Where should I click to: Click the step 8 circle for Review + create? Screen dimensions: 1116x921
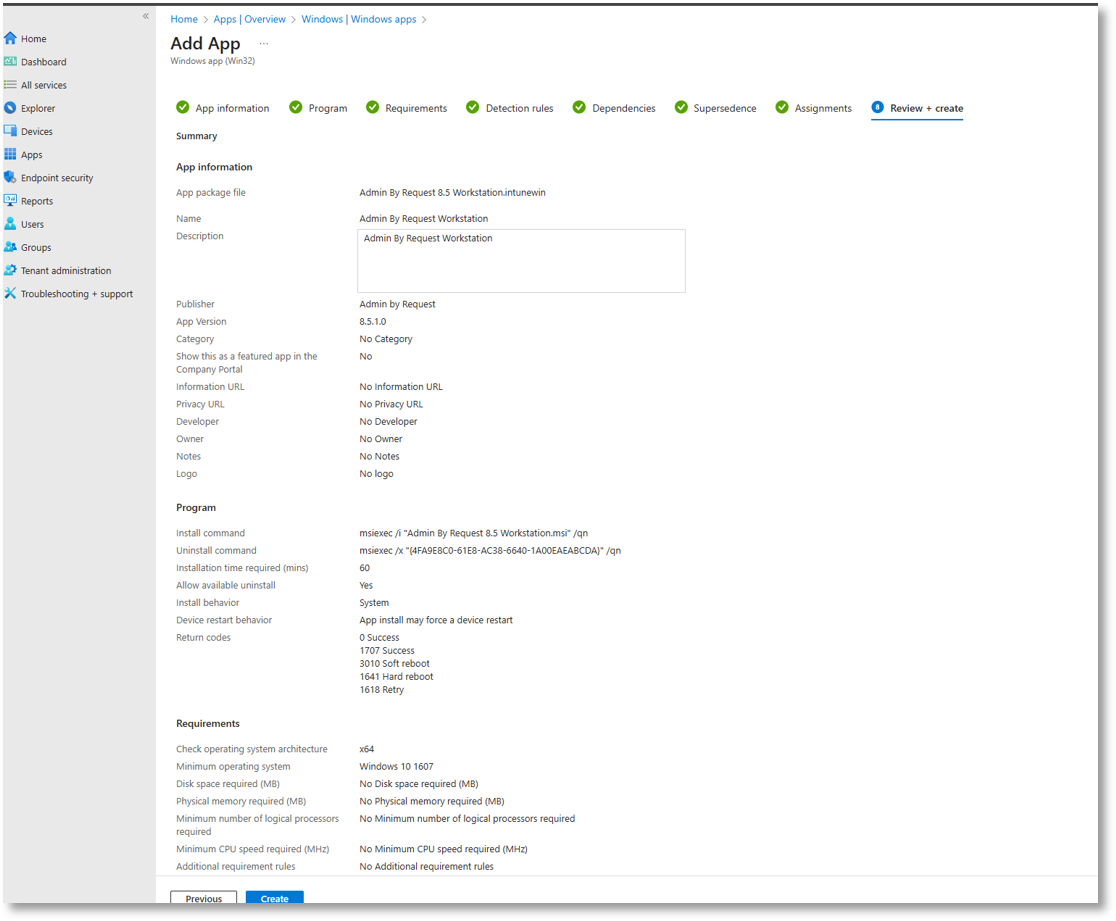(878, 107)
